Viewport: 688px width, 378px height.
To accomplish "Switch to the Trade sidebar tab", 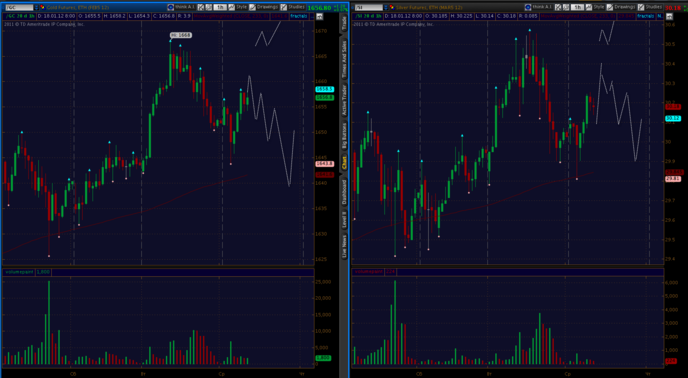I will 344,22.
